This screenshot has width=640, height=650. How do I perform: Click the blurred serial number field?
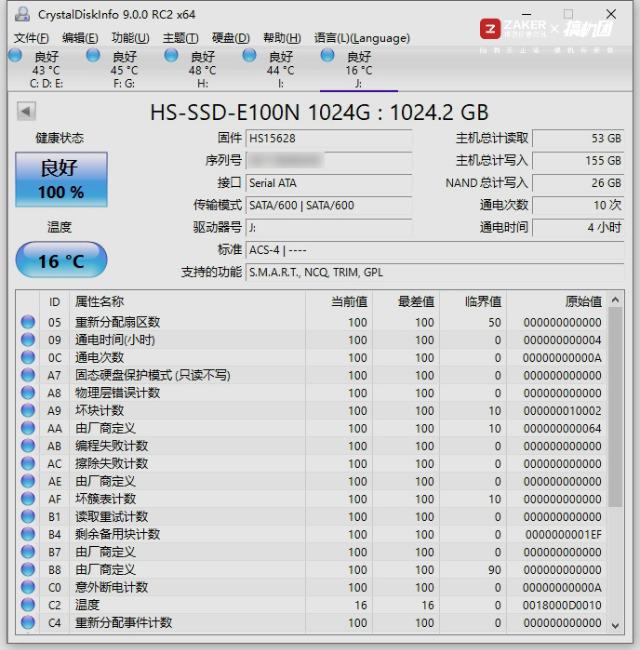point(329,160)
